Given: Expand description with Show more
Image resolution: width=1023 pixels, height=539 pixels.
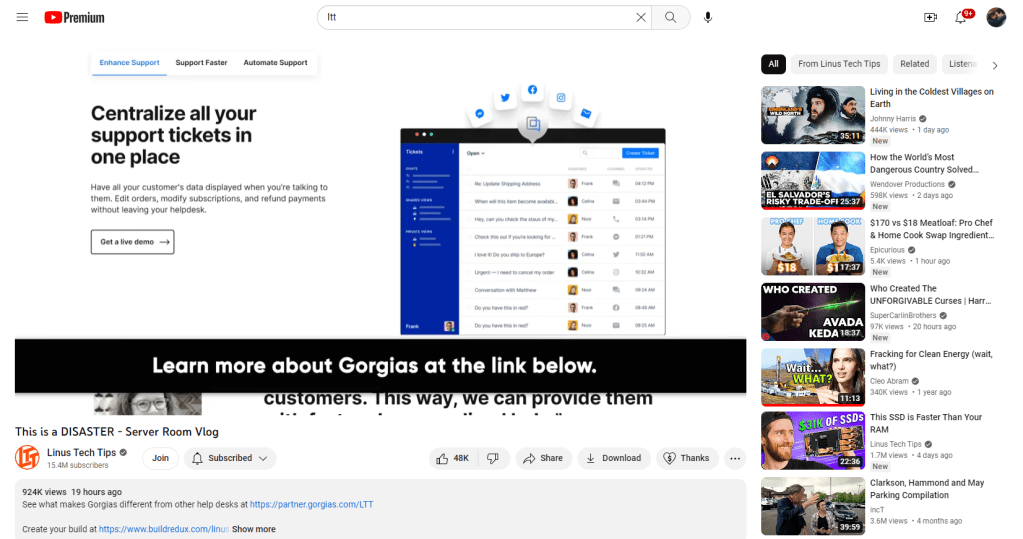Looking at the screenshot, I should point(254,529).
